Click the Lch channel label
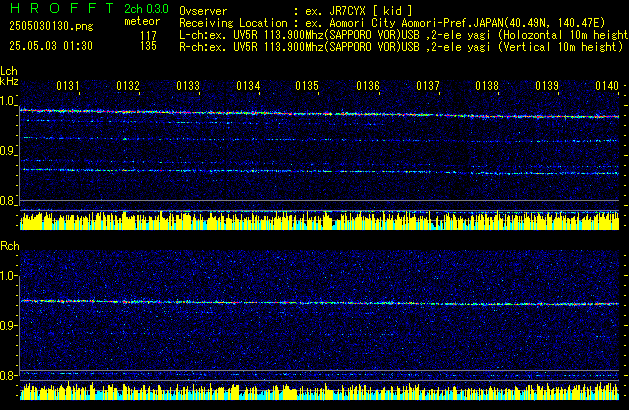 pyautogui.click(x=9, y=71)
